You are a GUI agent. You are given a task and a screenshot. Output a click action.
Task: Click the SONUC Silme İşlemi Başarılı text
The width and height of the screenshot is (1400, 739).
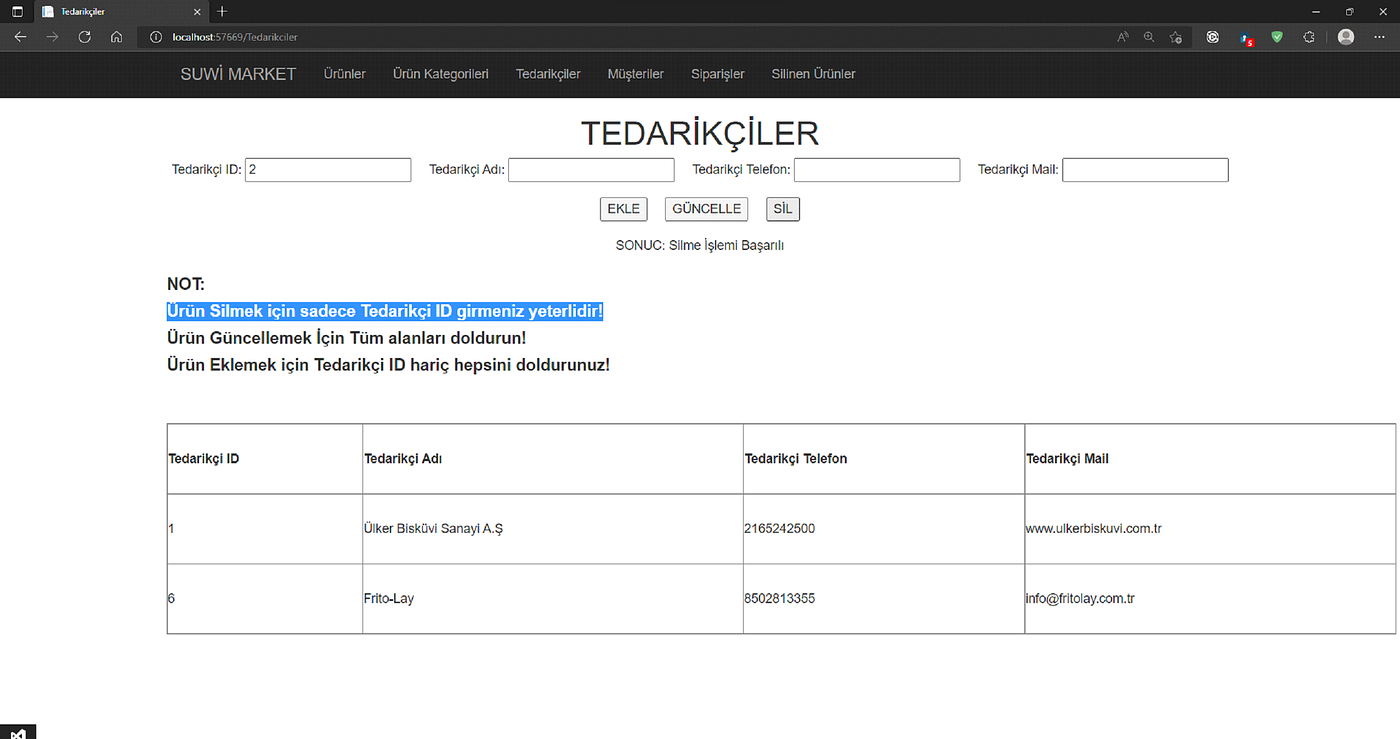(700, 245)
